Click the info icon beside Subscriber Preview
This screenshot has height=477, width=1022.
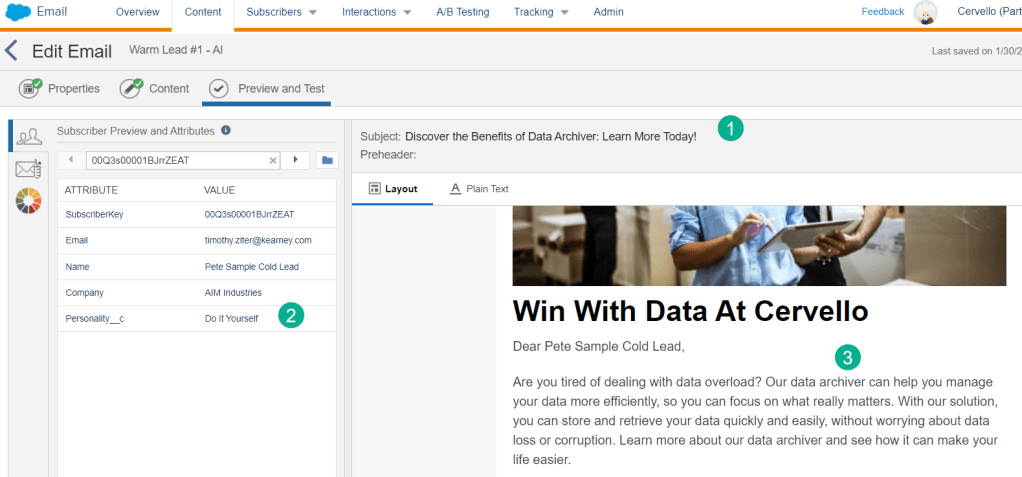click(226, 130)
